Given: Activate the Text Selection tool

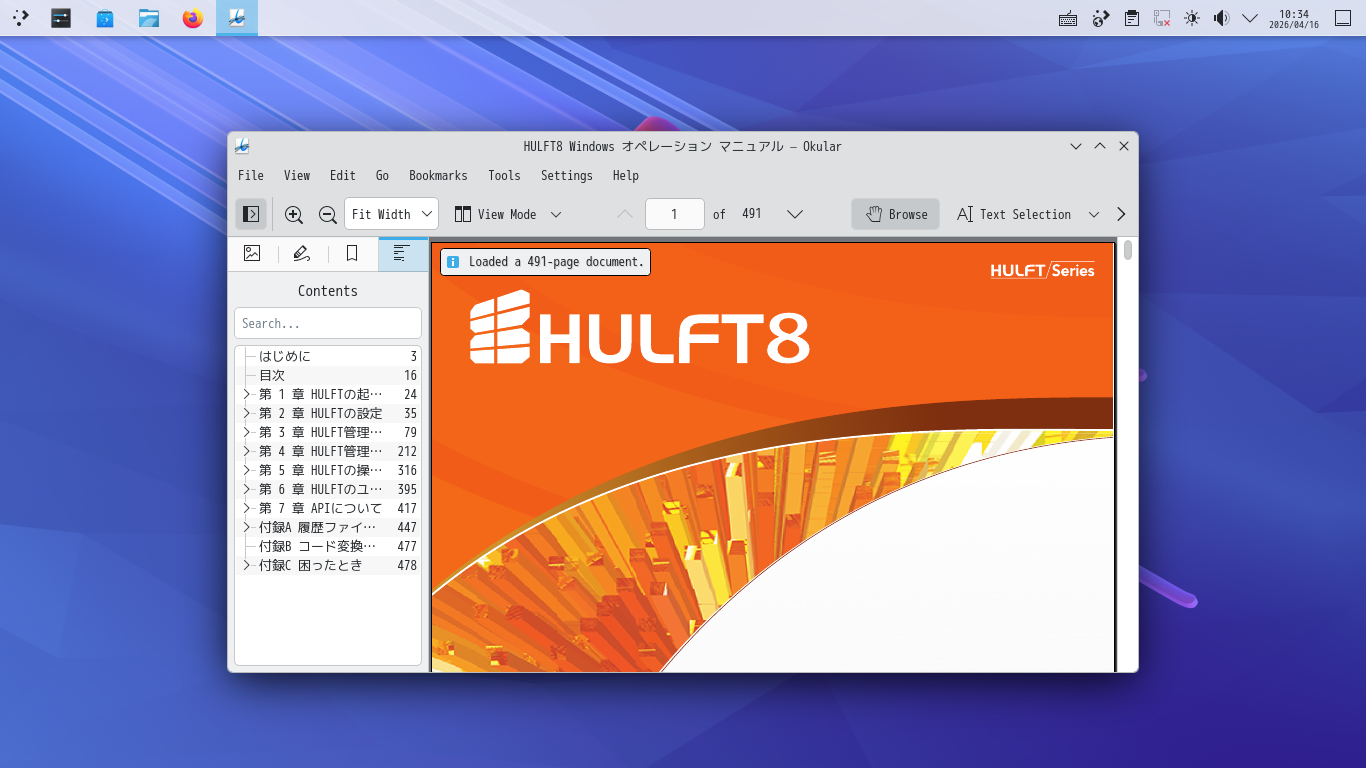Looking at the screenshot, I should pos(1014,214).
